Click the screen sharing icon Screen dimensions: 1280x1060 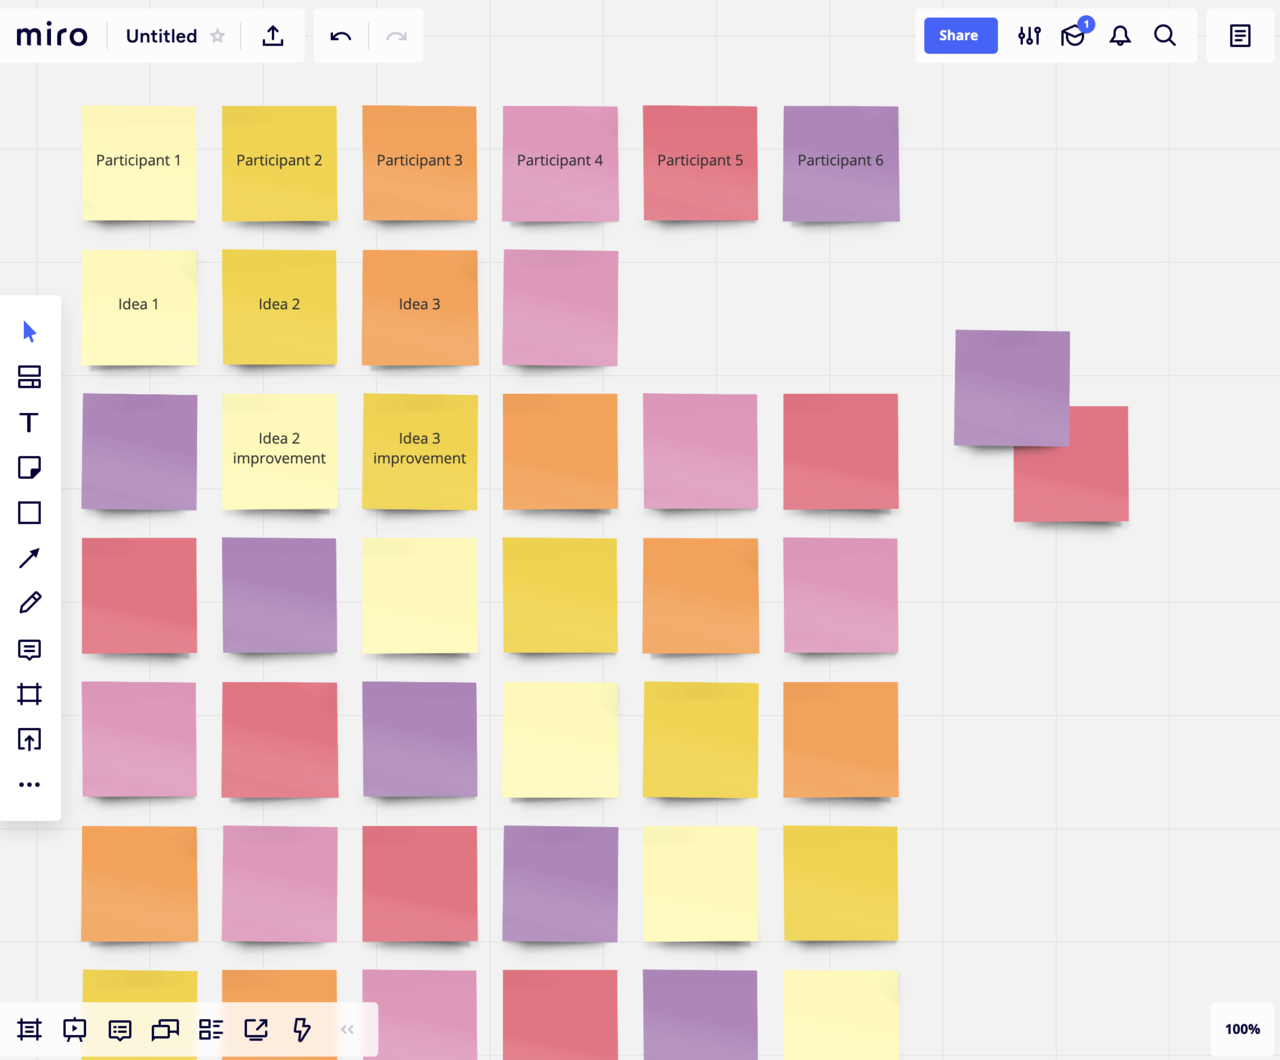(x=256, y=1029)
